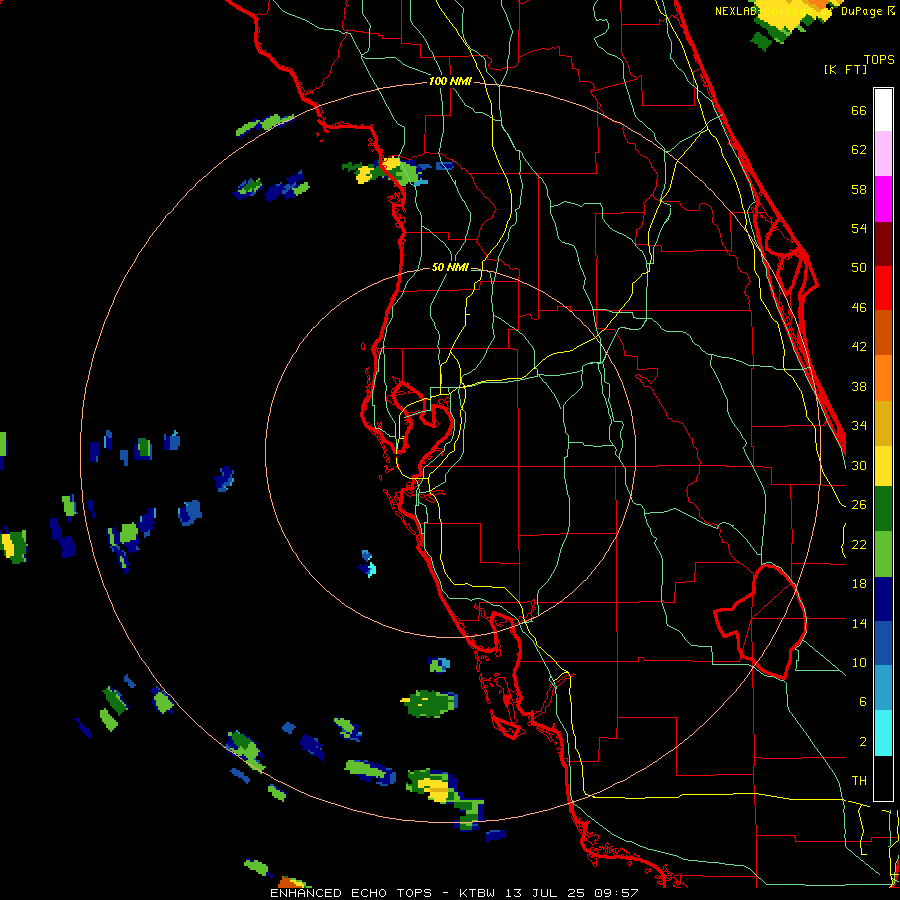This screenshot has width=900, height=900.
Task: Click the legend value '26'
Action: pos(859,505)
